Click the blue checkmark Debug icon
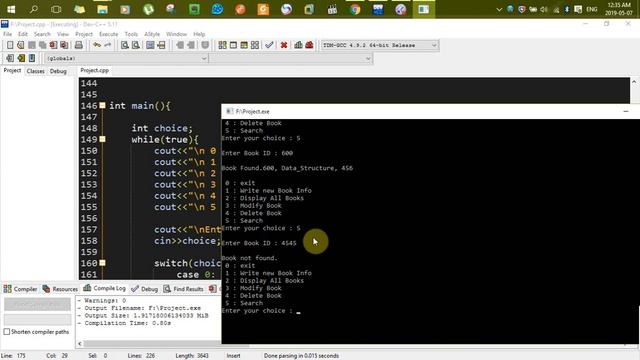This screenshot has height=360, width=640. pyautogui.click(x=269, y=45)
